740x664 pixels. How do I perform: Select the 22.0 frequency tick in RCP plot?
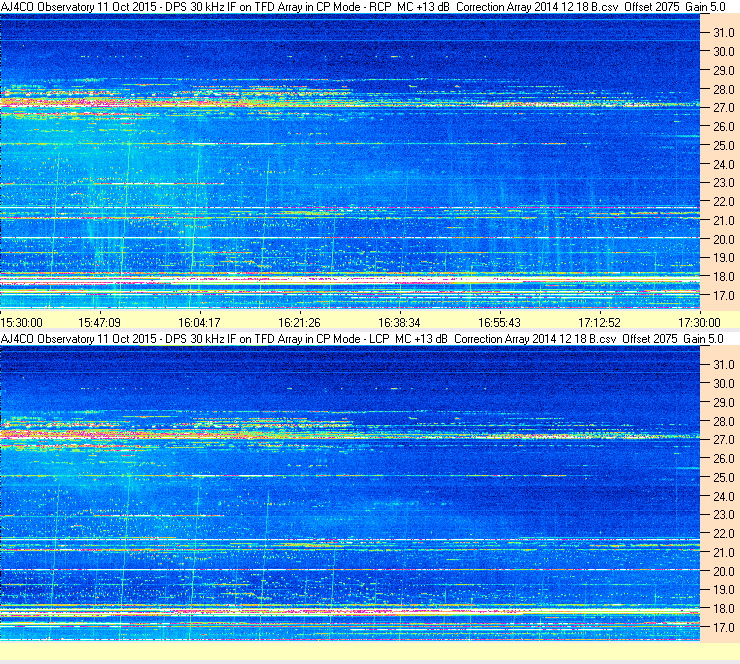coord(723,202)
